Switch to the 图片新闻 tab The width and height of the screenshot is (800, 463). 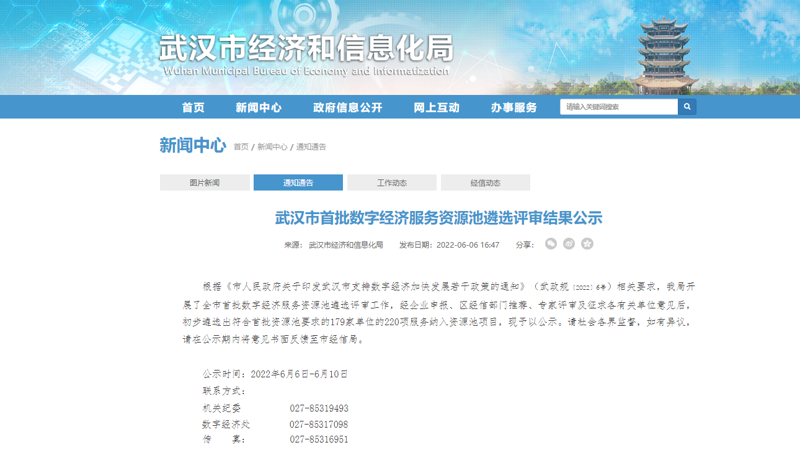coord(204,183)
